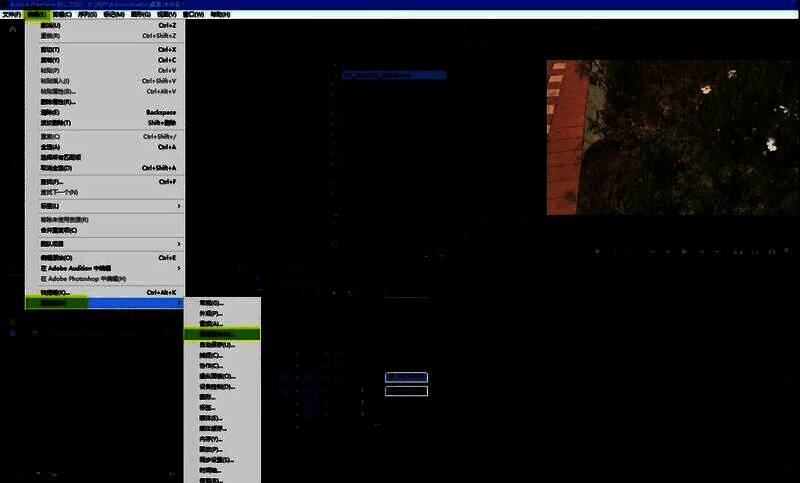Expand the 标签 (Label) submenu arrow
The height and width of the screenshot is (483, 800).
(179, 206)
